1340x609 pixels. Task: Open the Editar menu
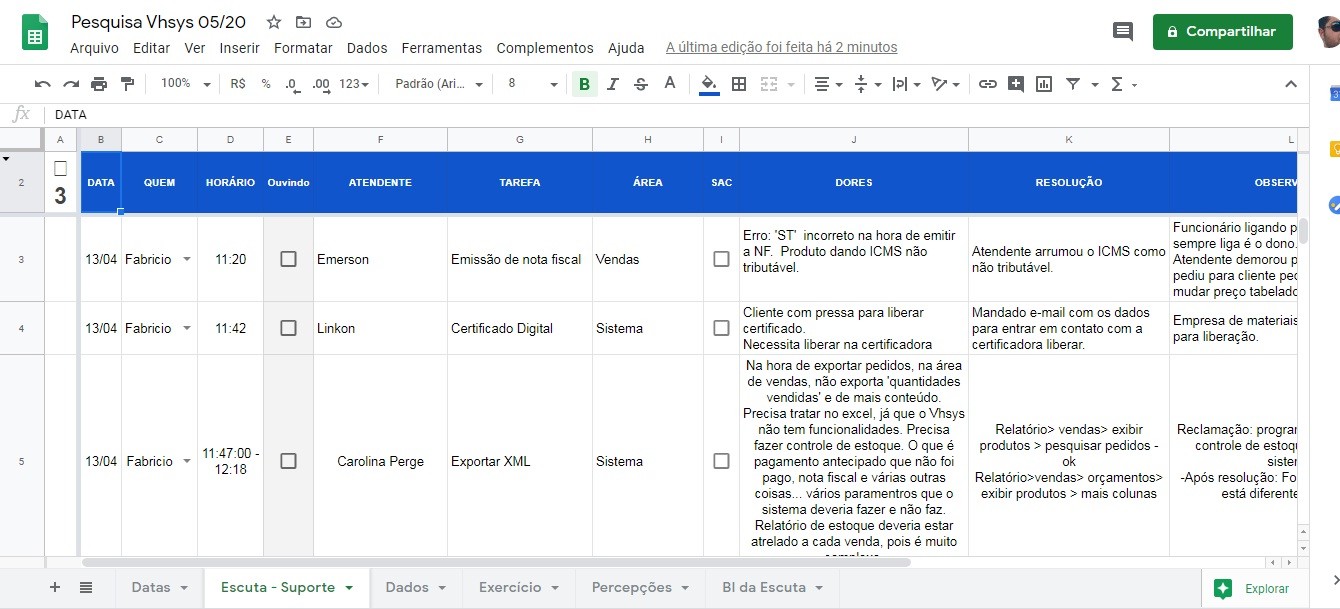coord(151,48)
